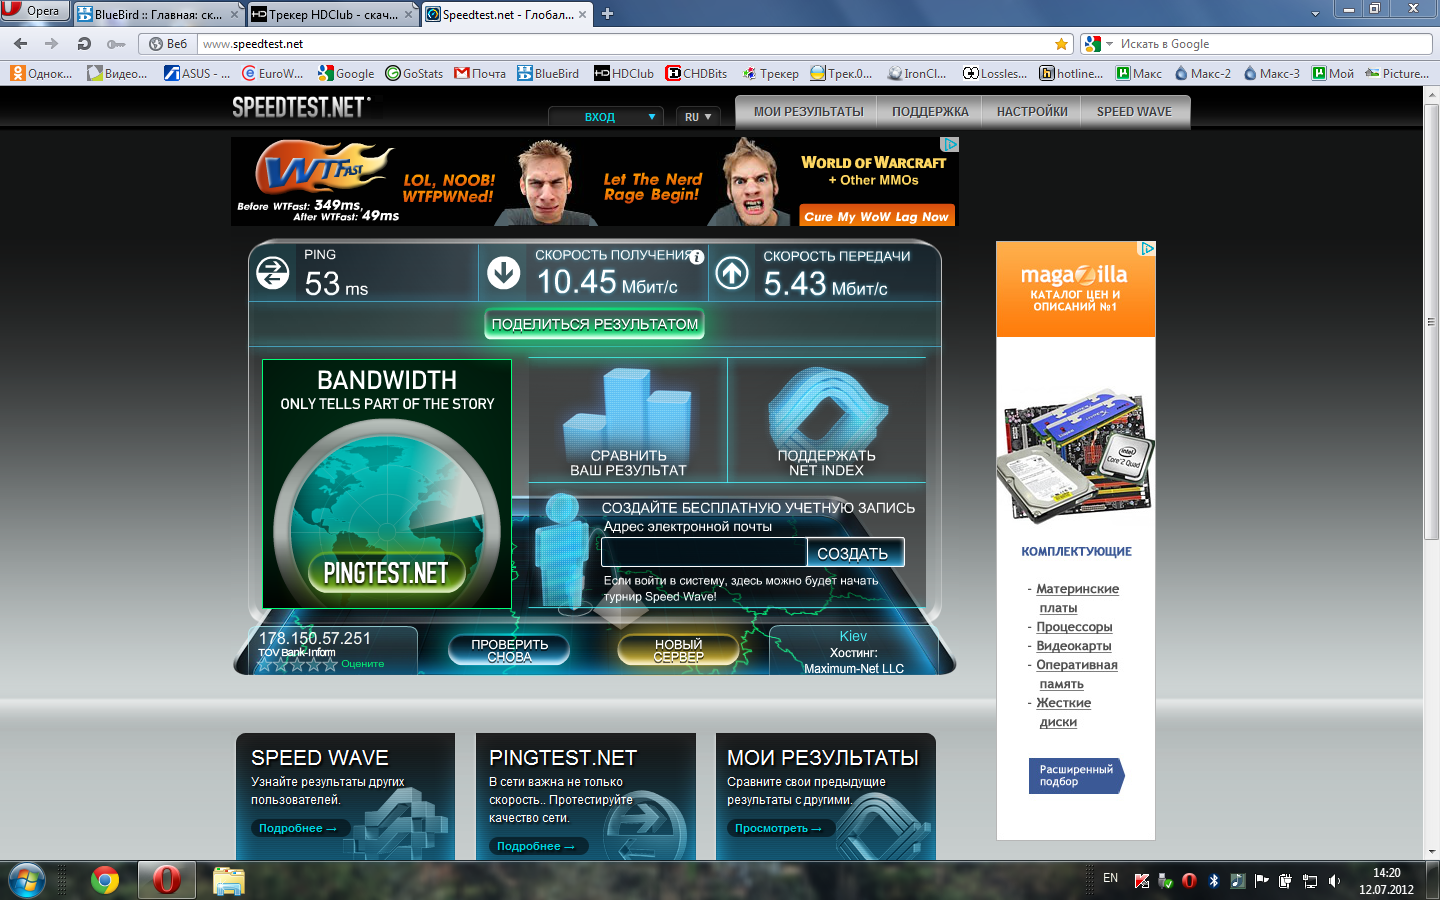Open Windows Explorer from the taskbar
1440x900 pixels.
[x=229, y=880]
